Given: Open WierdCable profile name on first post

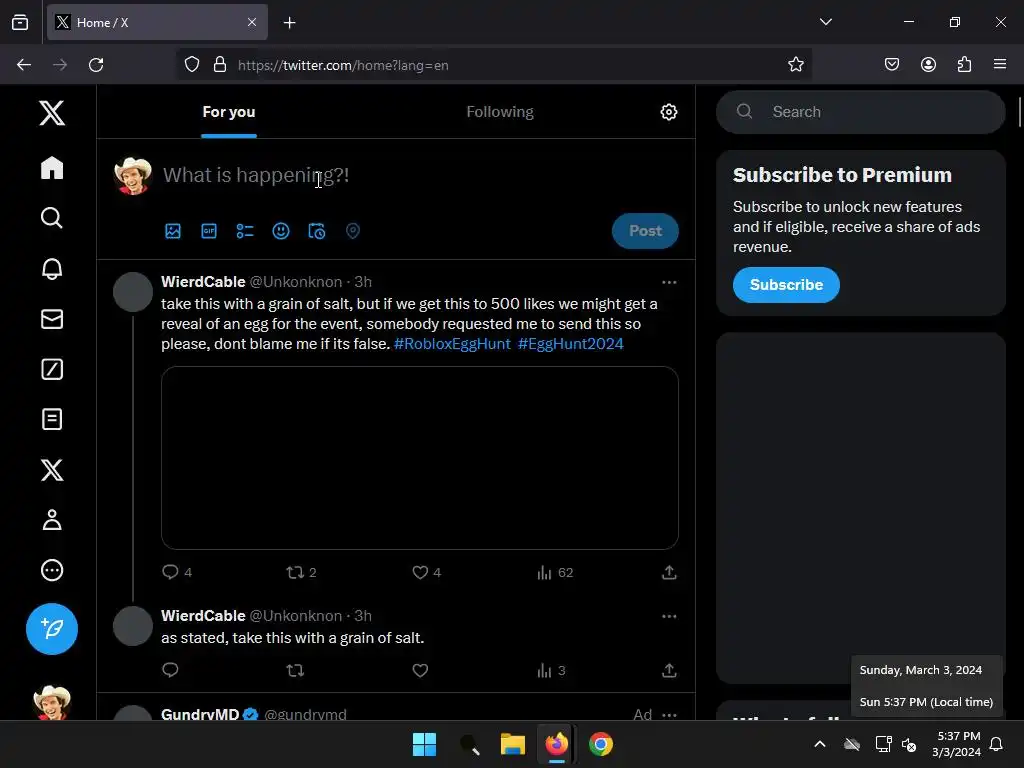Looking at the screenshot, I should [x=203, y=281].
